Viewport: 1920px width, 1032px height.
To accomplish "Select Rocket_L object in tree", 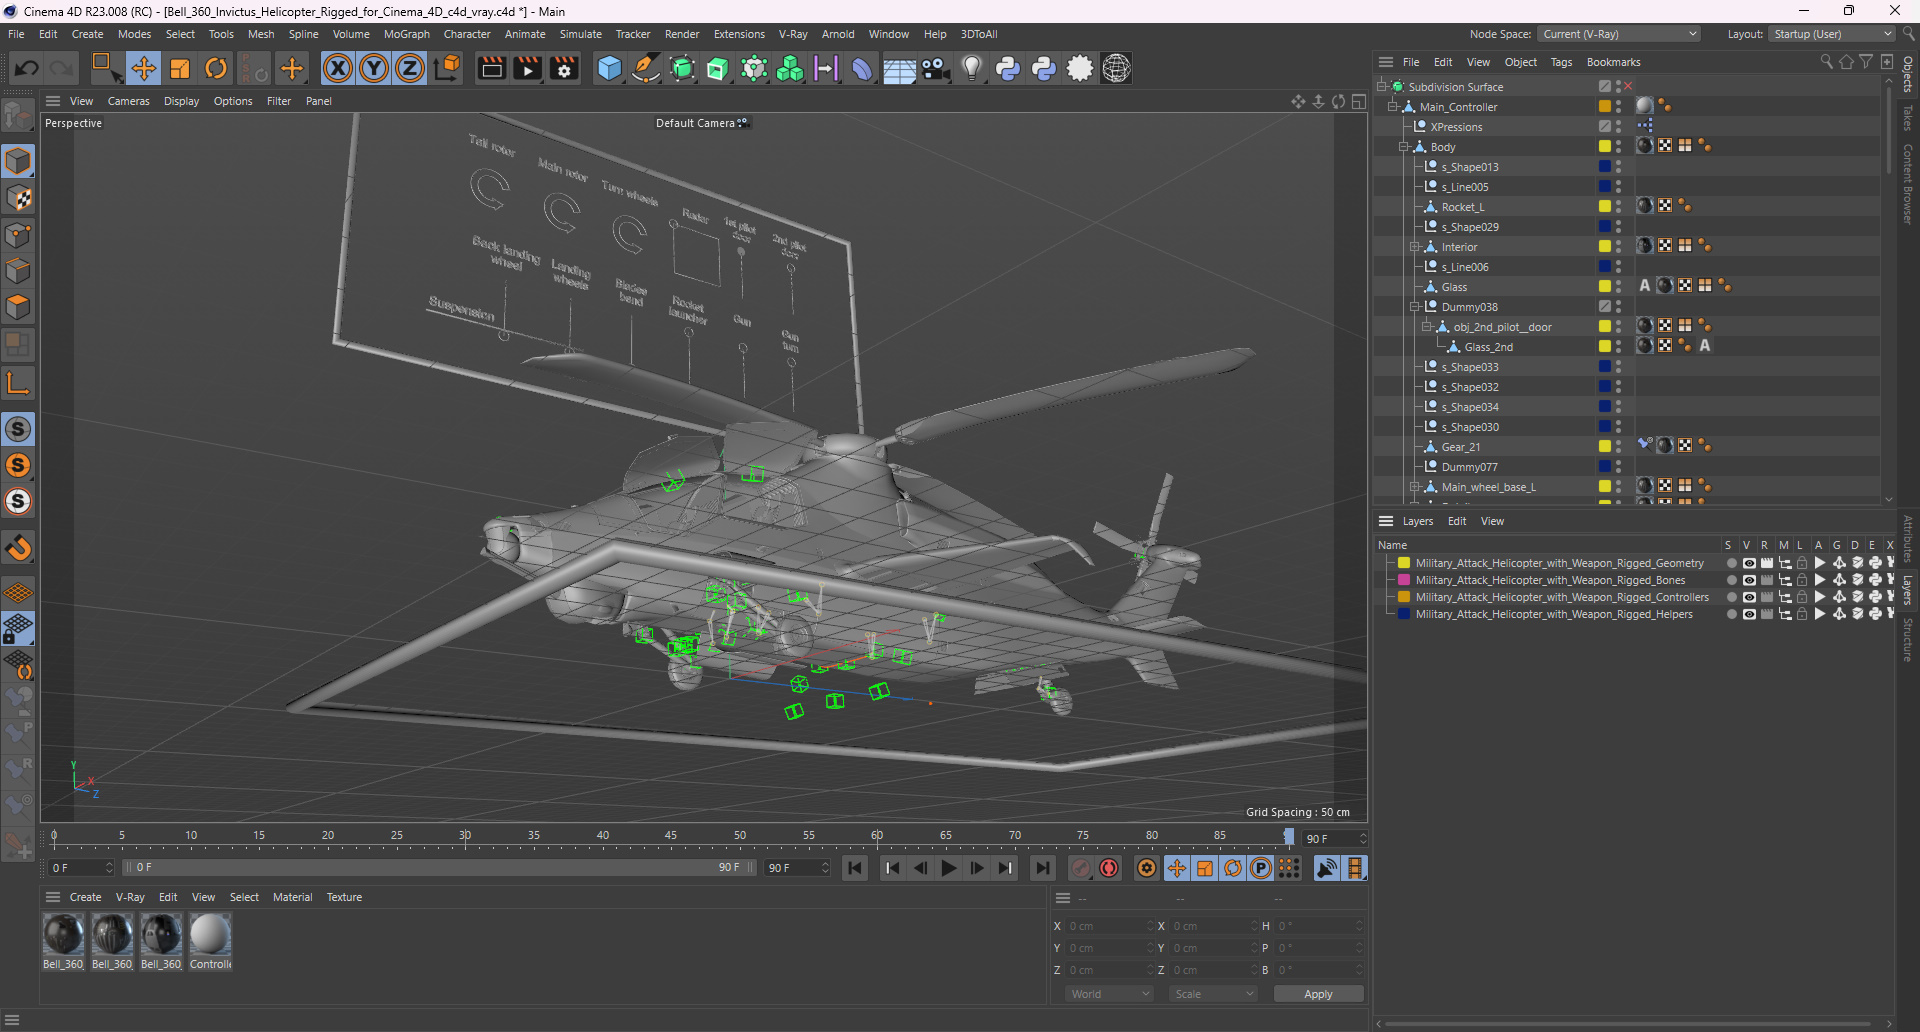I will click(x=1463, y=207).
